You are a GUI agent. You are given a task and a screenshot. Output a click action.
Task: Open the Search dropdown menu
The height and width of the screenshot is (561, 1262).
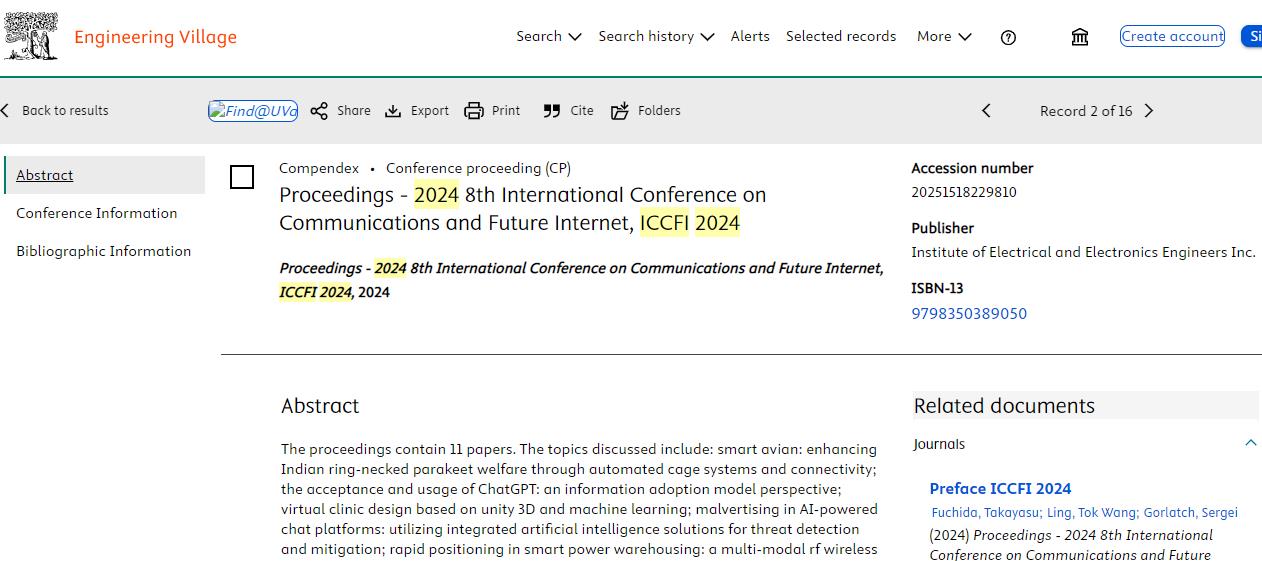point(548,36)
